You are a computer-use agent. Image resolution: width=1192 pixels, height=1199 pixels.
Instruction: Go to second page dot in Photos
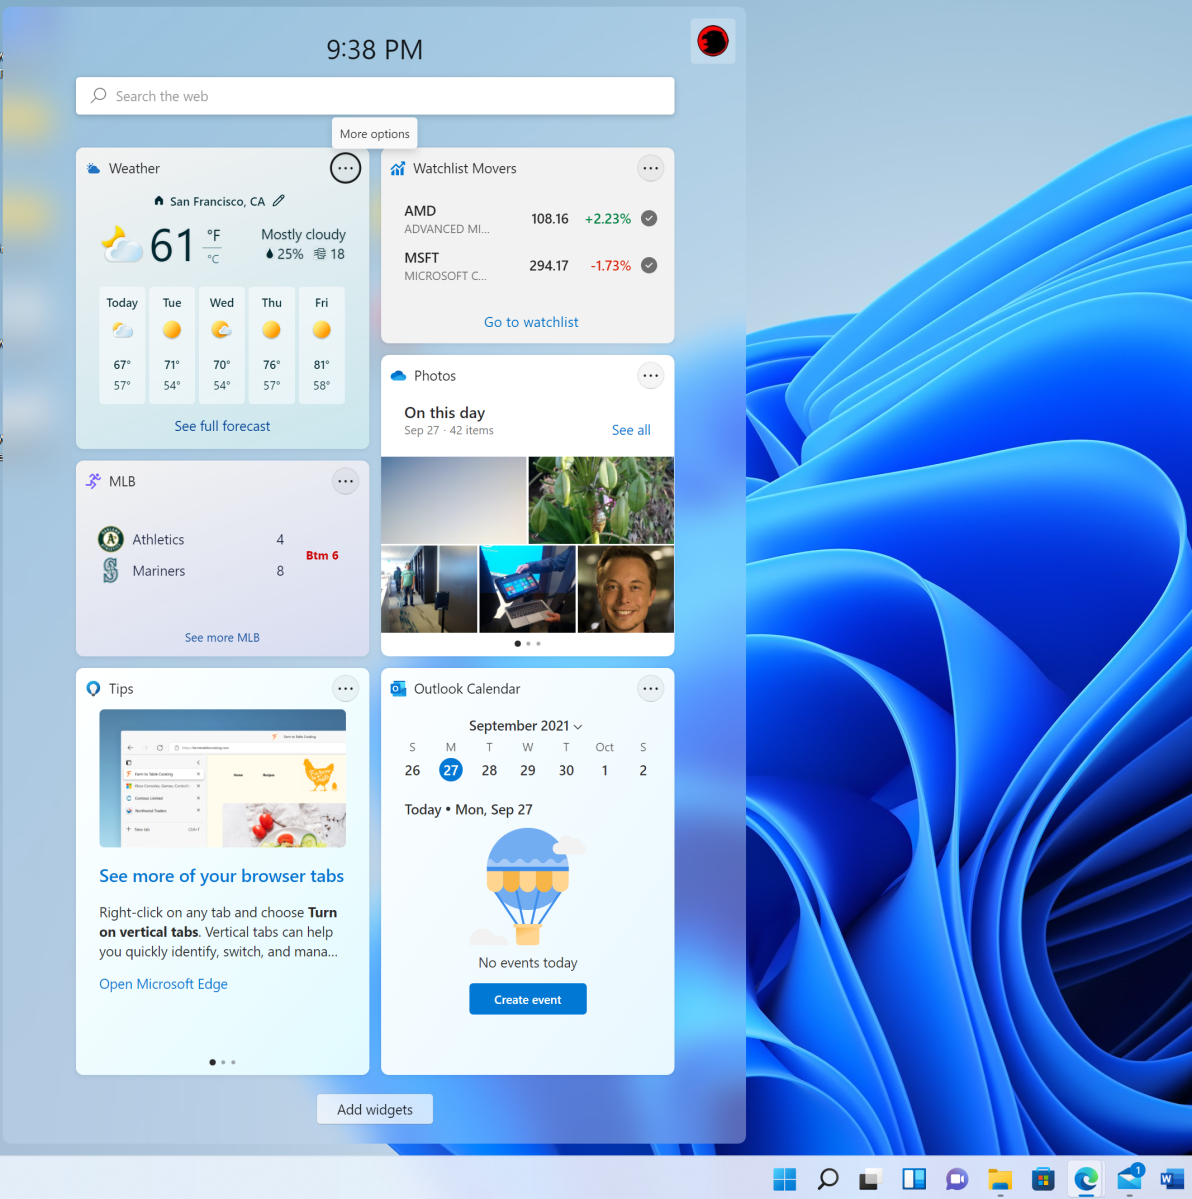[x=528, y=644]
